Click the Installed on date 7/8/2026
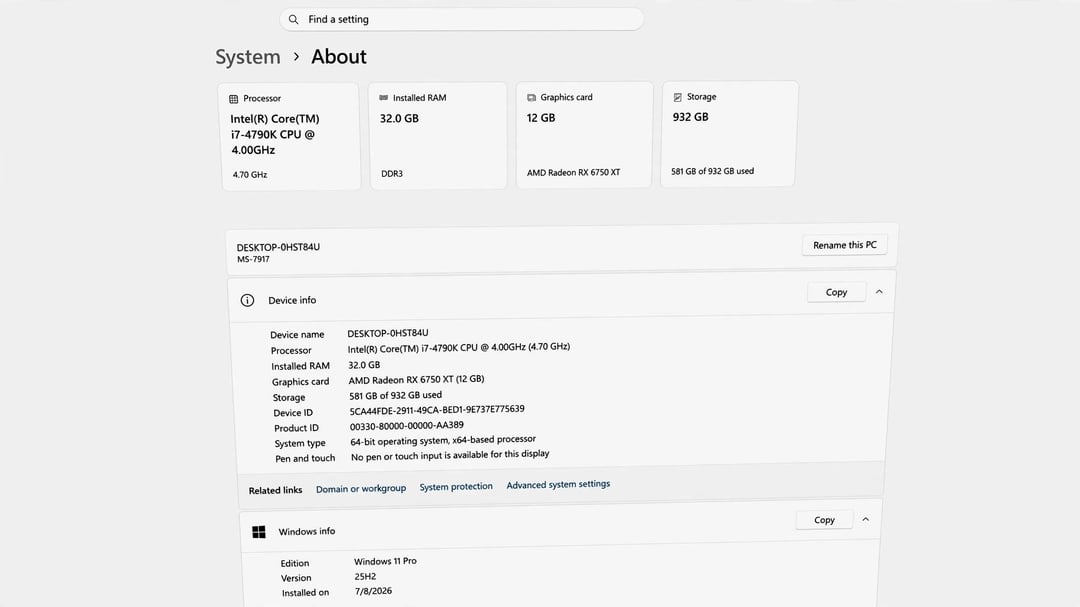This screenshot has width=1080, height=607. 373,591
